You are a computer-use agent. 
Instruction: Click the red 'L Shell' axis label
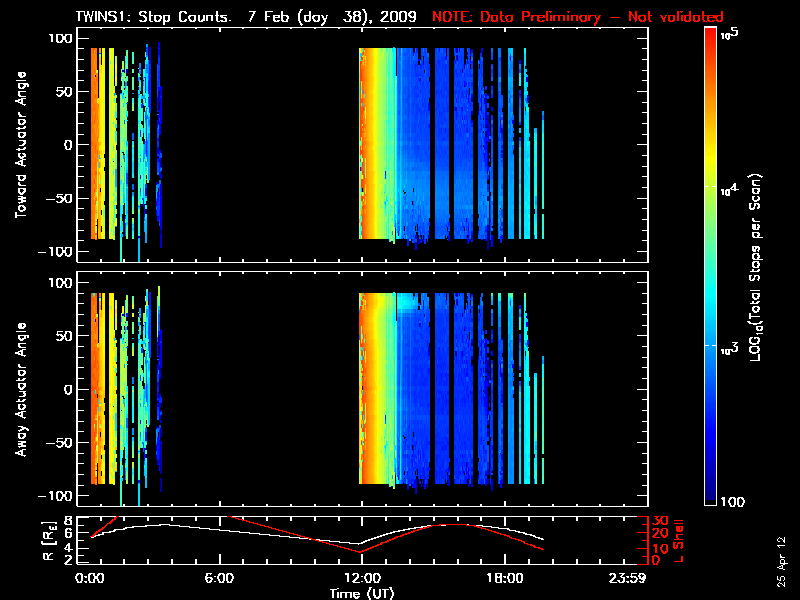click(x=681, y=540)
